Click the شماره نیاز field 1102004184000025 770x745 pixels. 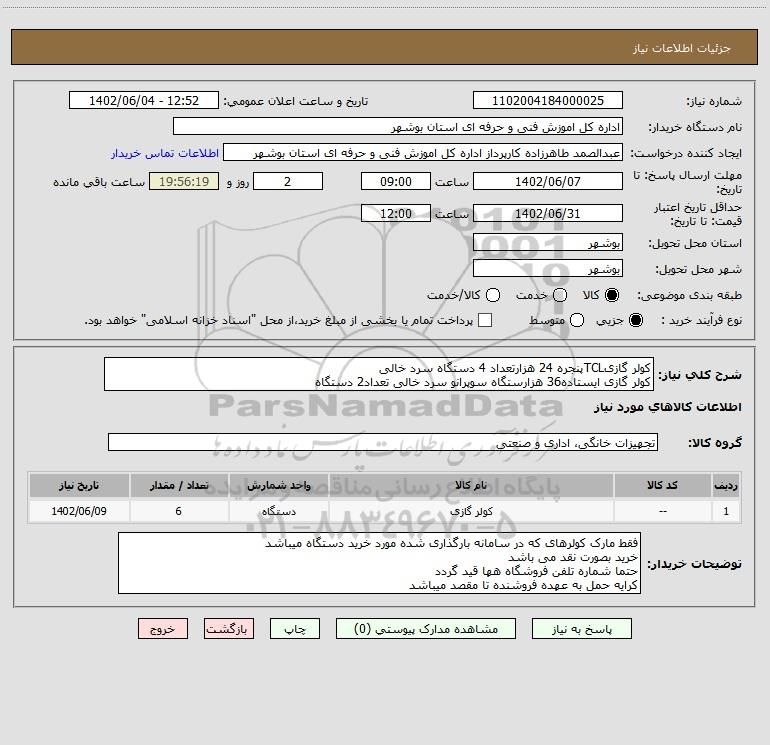point(548,101)
